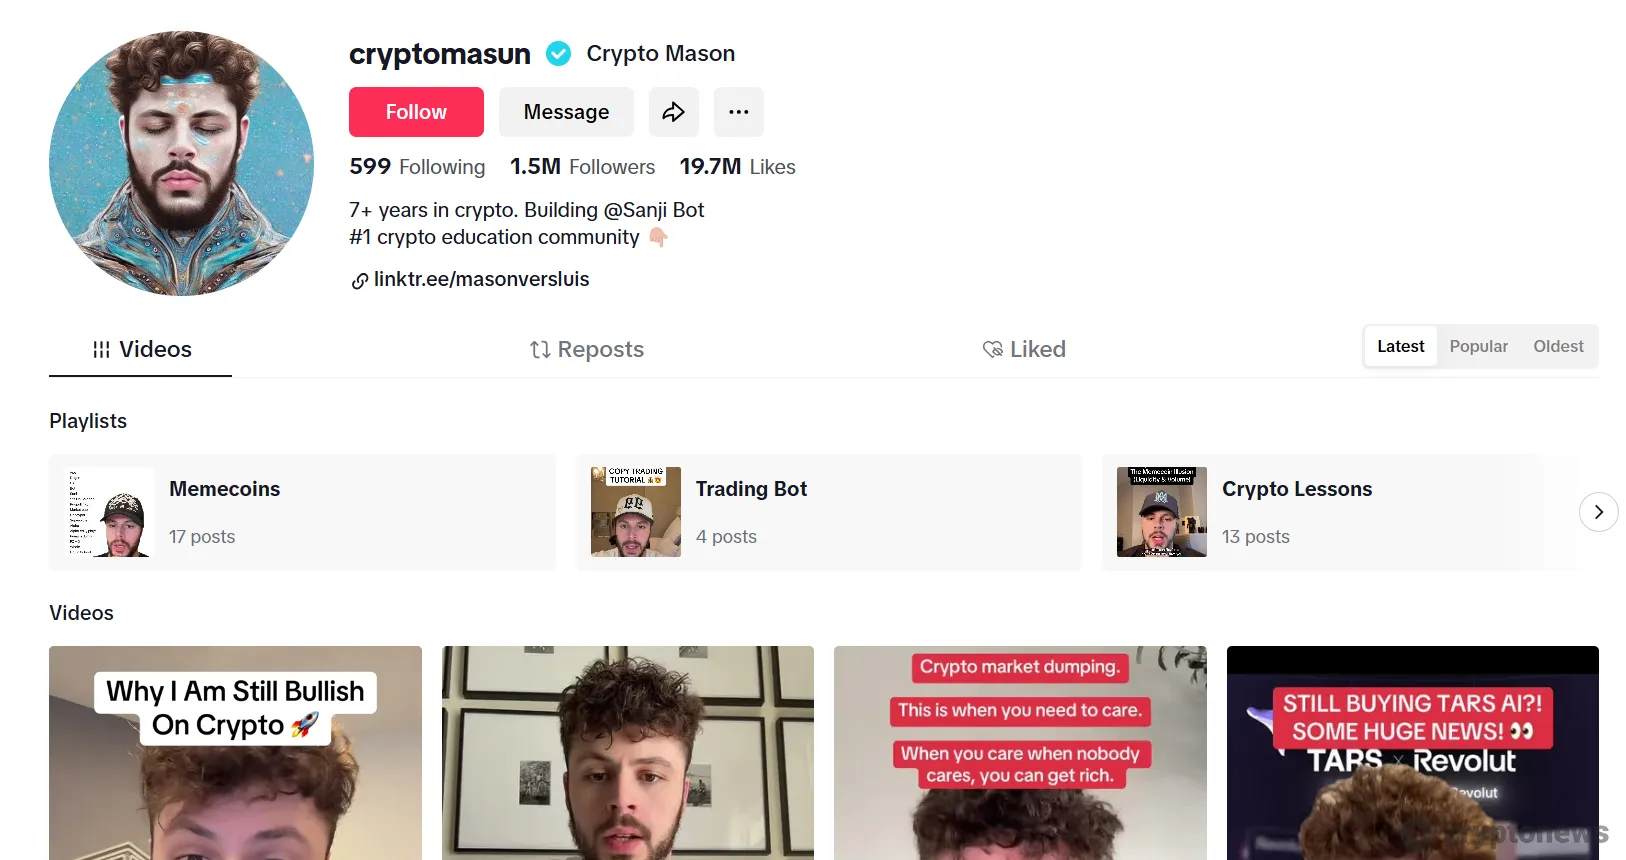Image resolution: width=1626 pixels, height=860 pixels.
Task: Click the share arrow icon button
Action: pos(673,112)
